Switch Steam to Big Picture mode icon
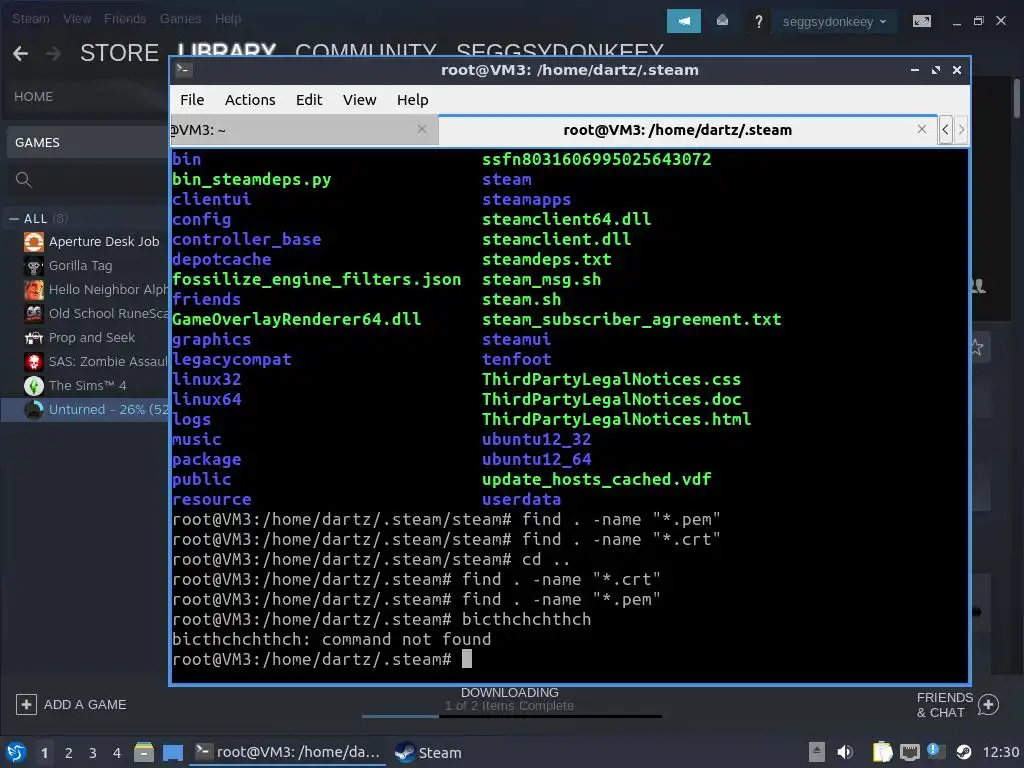The width and height of the screenshot is (1024, 768). click(921, 22)
